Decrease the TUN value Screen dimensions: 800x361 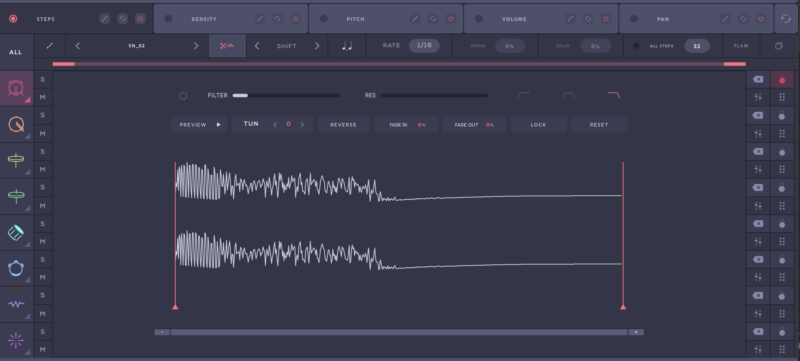pyautogui.click(x=275, y=124)
